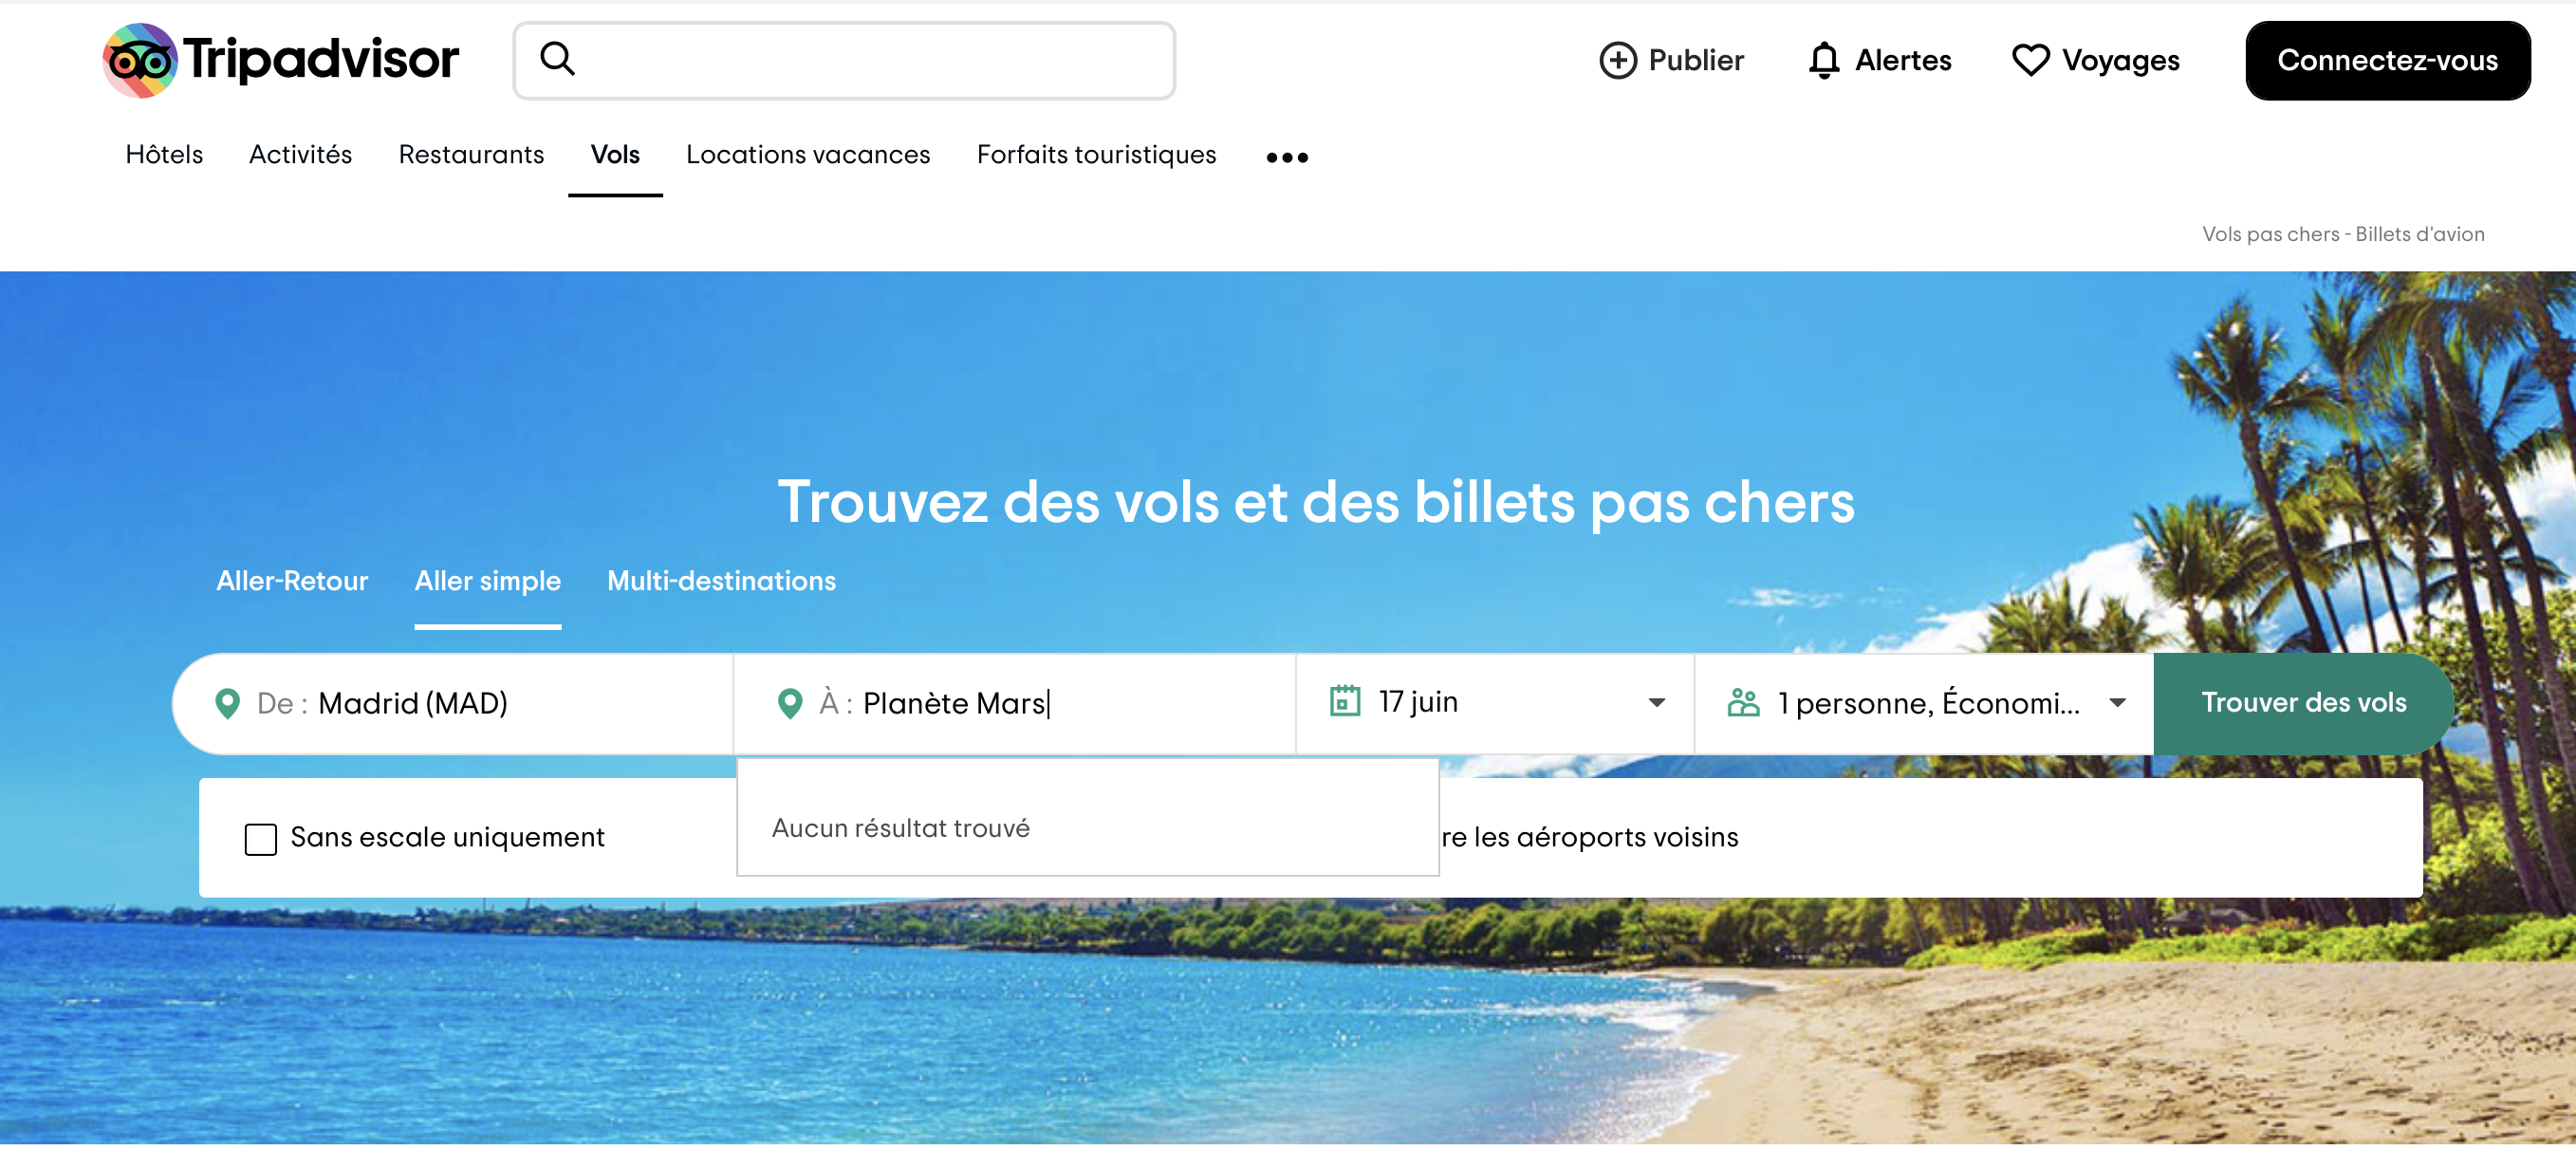Click the Madrid (MAD) origin field
2576x1169 pixels.
[453, 703]
